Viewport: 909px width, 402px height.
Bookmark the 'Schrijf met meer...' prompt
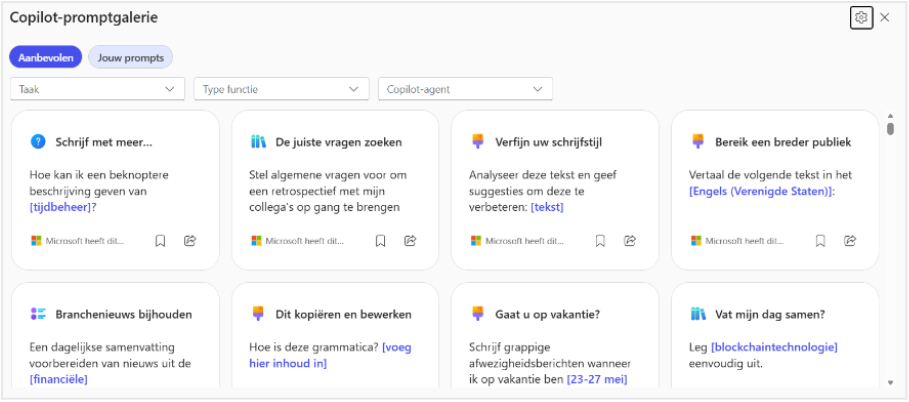(x=160, y=240)
